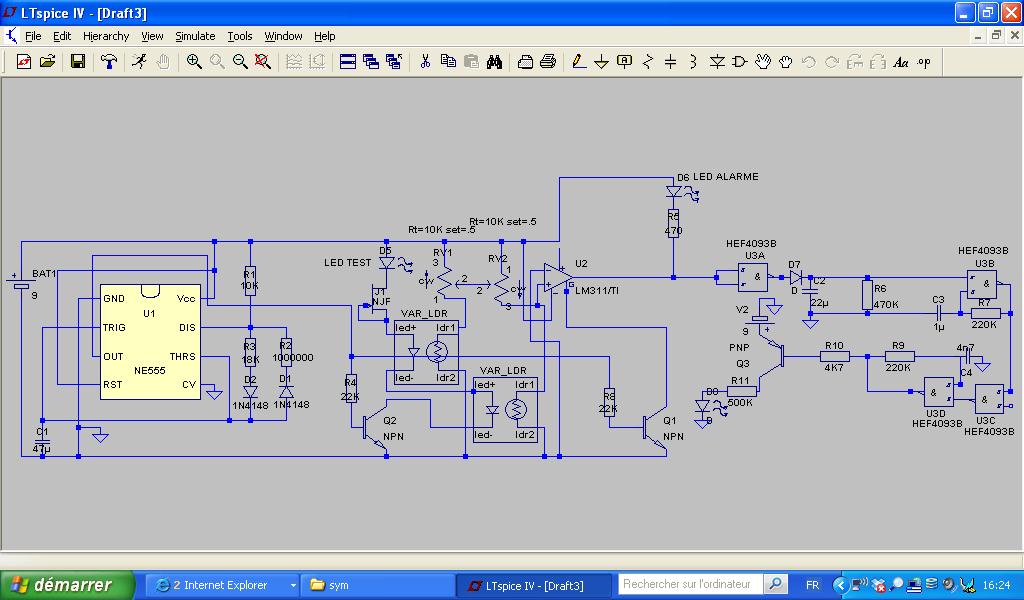Open the Help menu
This screenshot has width=1024, height=600.
click(x=325, y=36)
